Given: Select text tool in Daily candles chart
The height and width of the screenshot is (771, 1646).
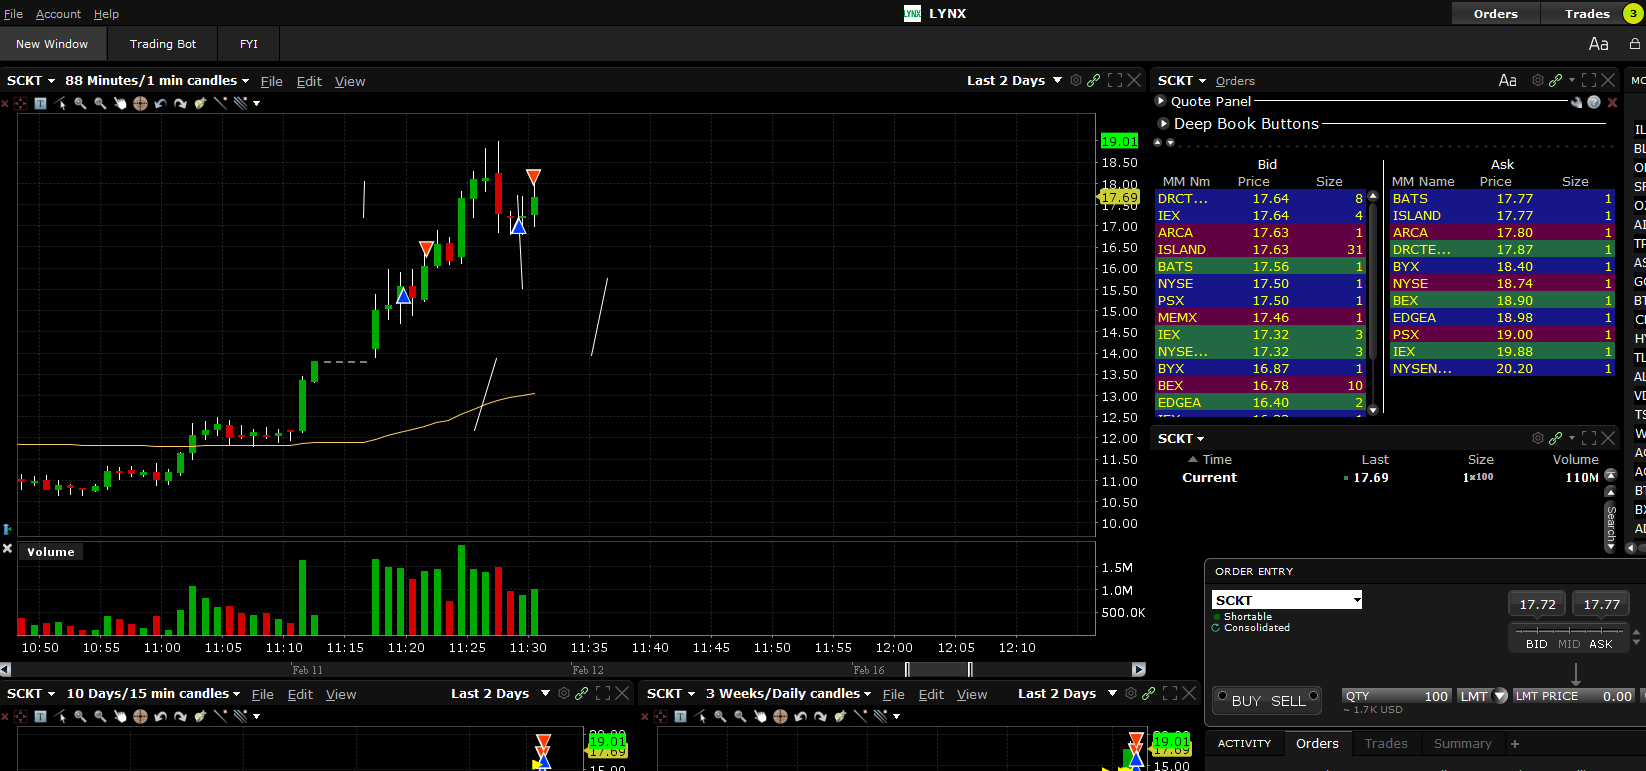Looking at the screenshot, I should (680, 716).
